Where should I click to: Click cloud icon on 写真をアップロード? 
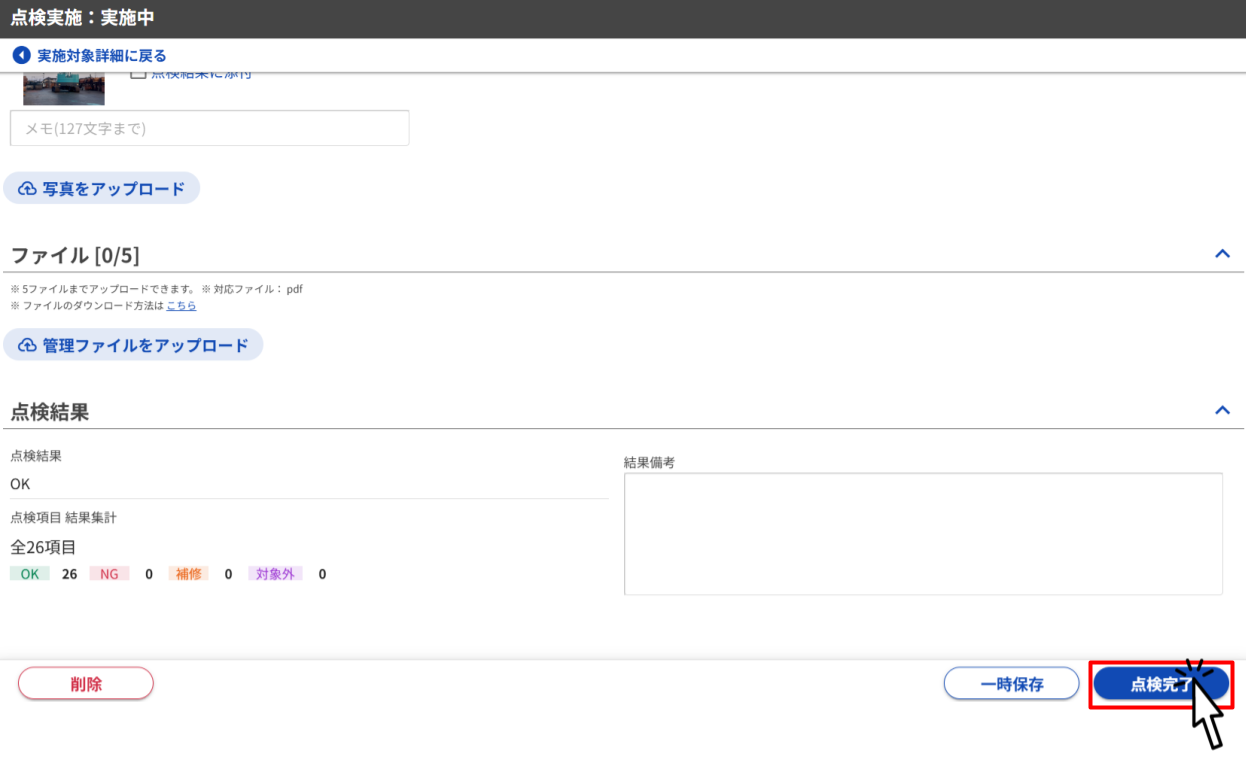28,189
